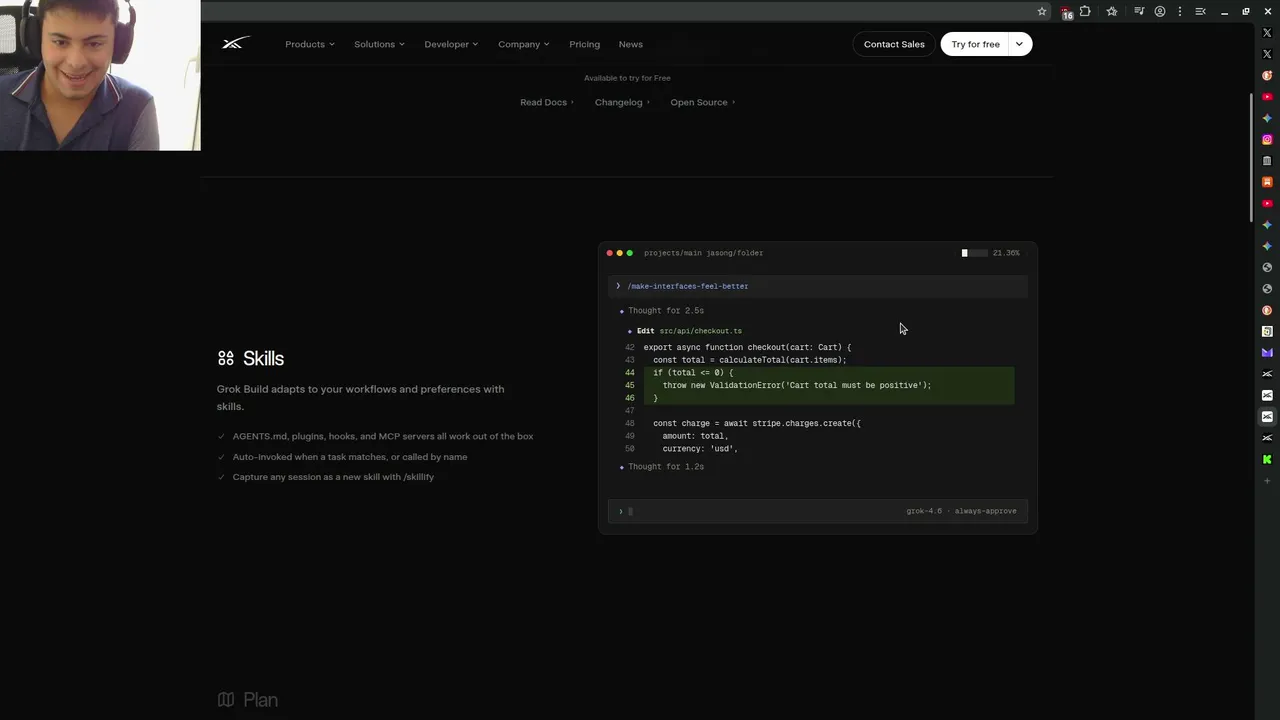
Task: Click the "AGENTS.md, plugins, hooks" bullet
Action: coord(383,436)
